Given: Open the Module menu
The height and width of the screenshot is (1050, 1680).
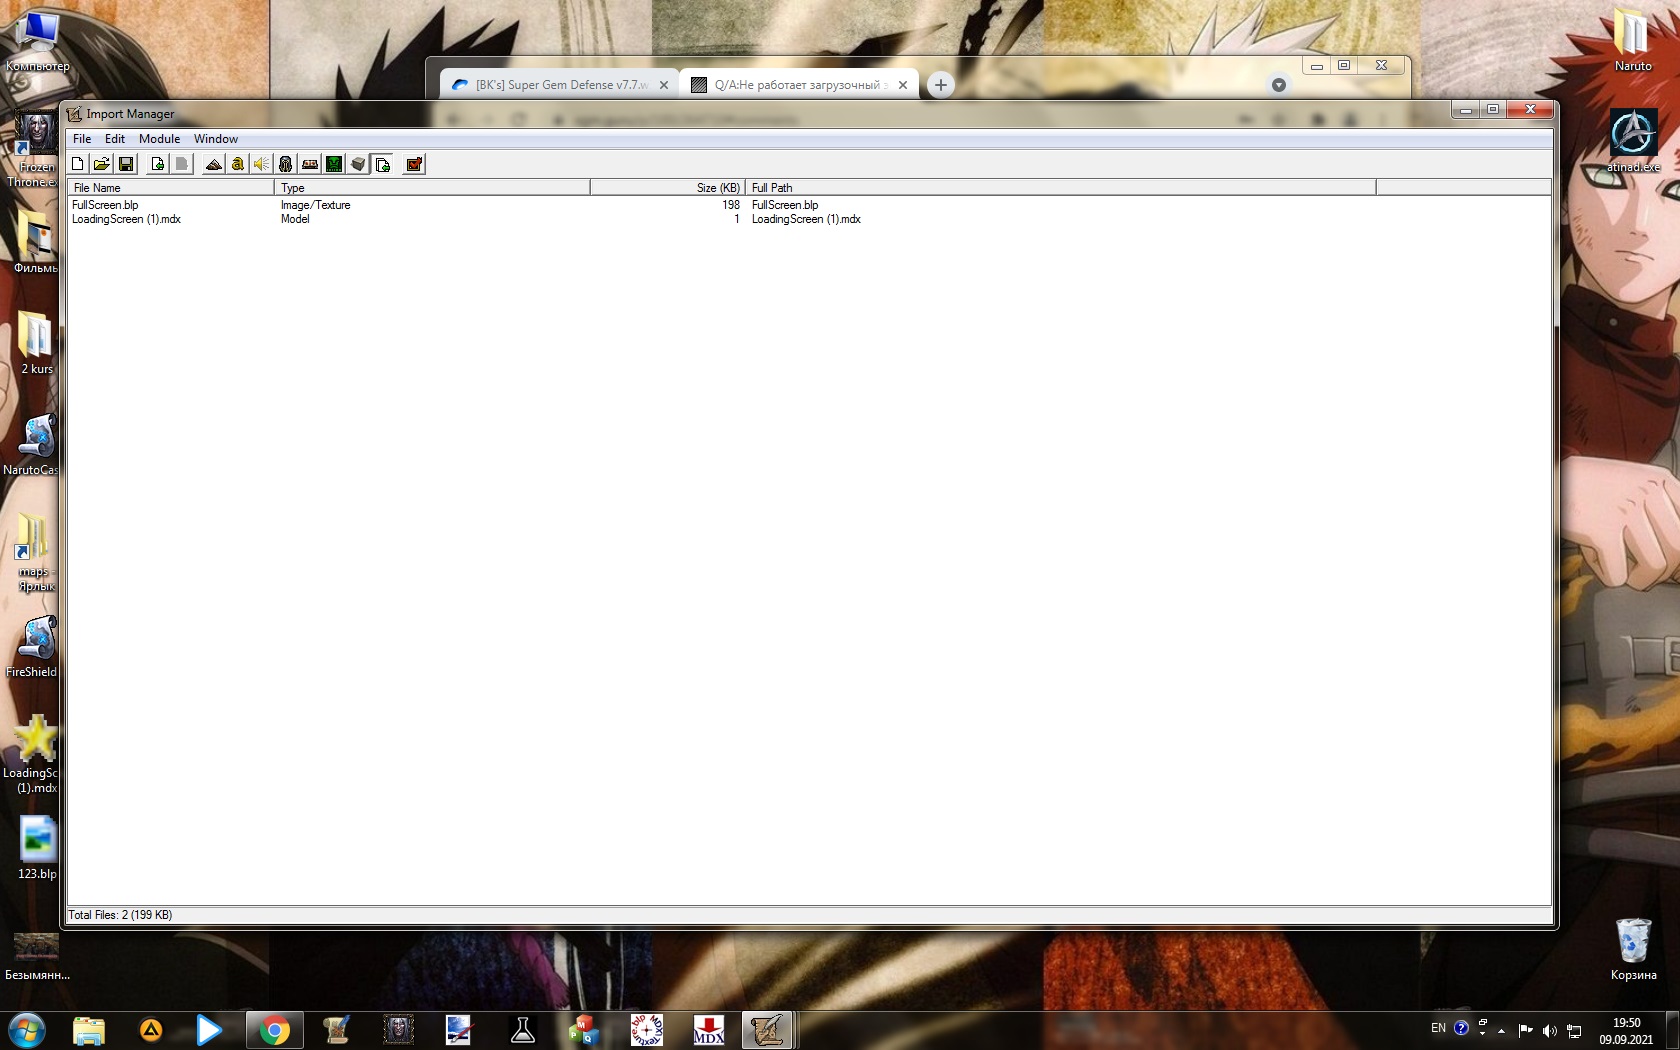Looking at the screenshot, I should [160, 139].
